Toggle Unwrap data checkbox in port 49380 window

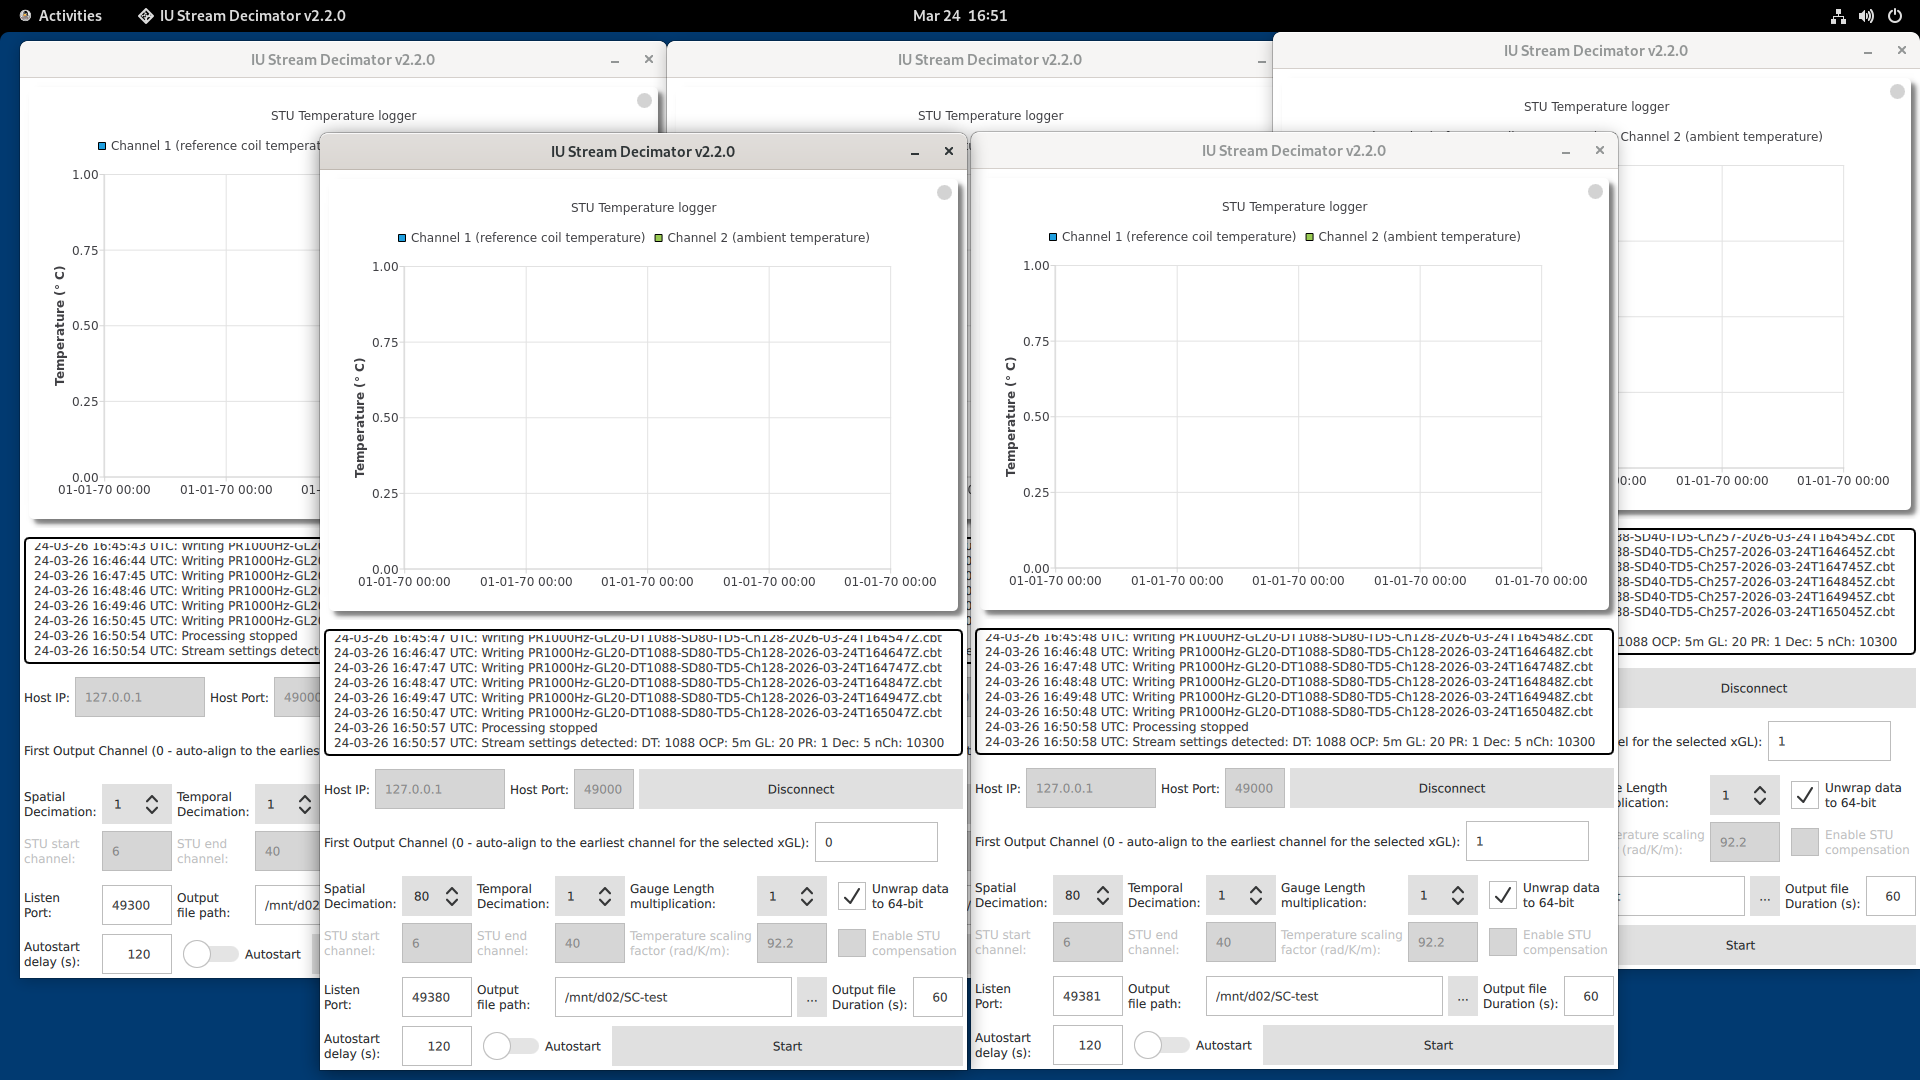coord(851,896)
